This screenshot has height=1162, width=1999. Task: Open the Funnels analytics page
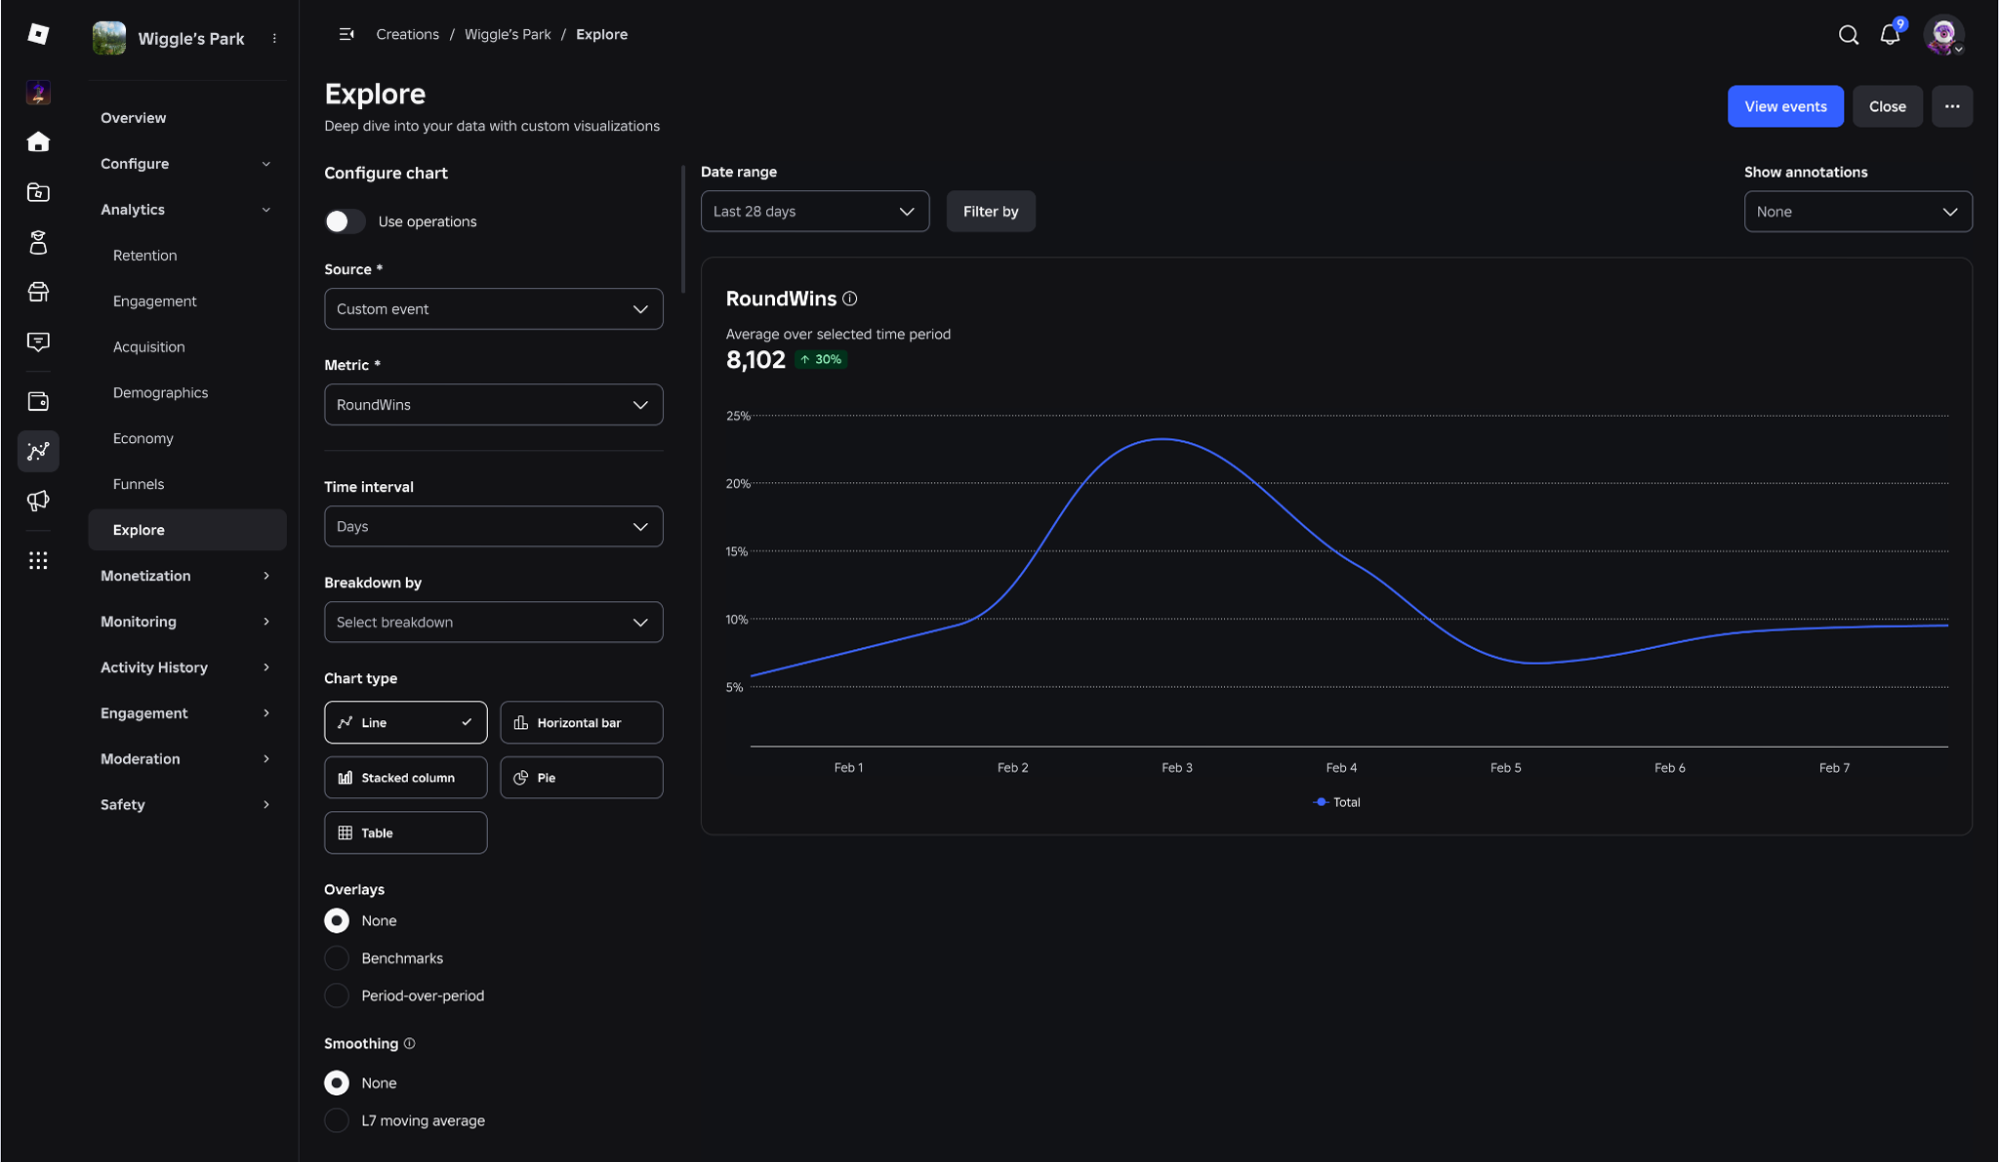pyautogui.click(x=138, y=484)
